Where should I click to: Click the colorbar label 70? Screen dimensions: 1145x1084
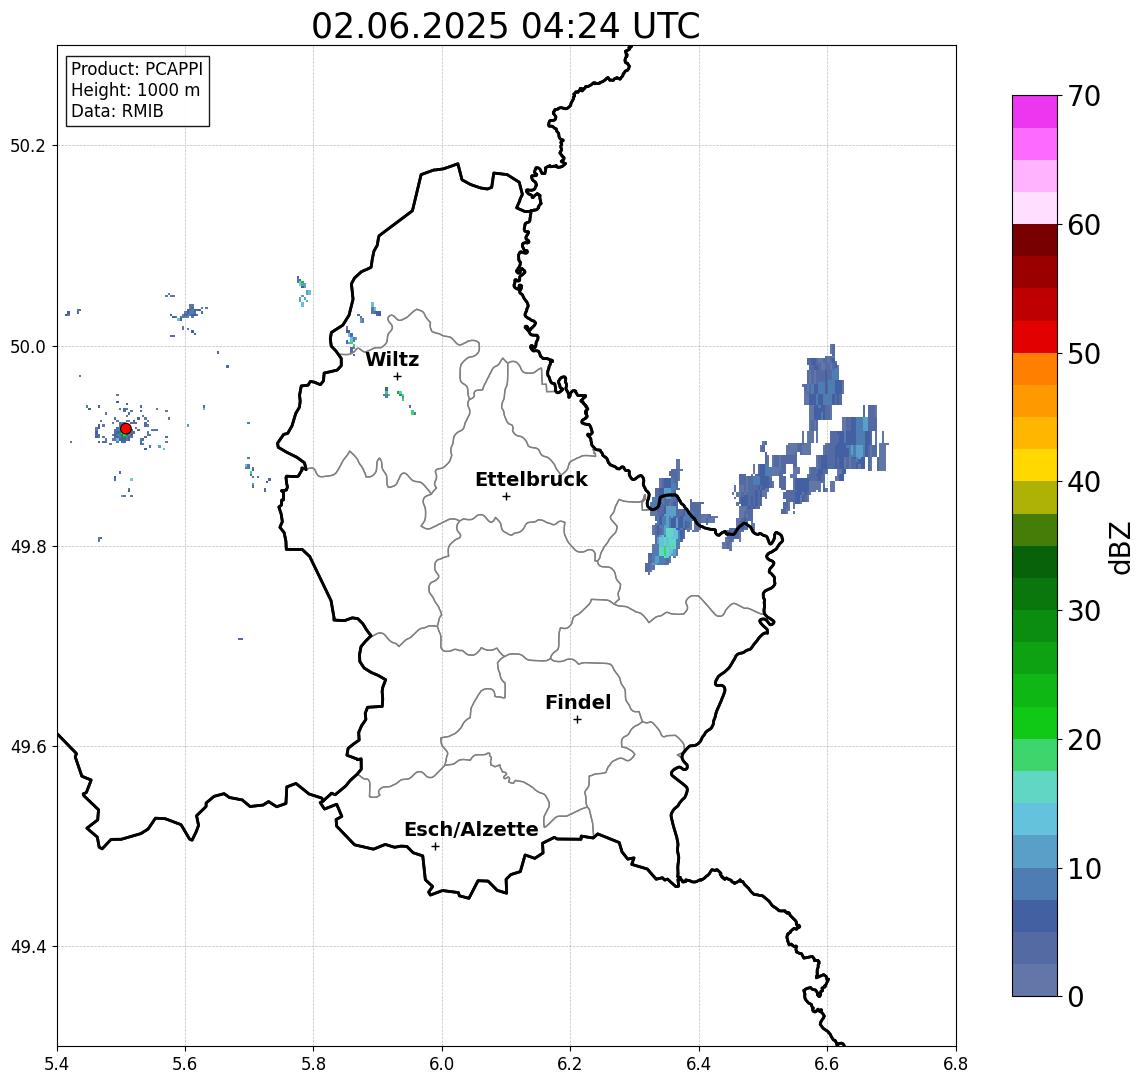(1084, 96)
